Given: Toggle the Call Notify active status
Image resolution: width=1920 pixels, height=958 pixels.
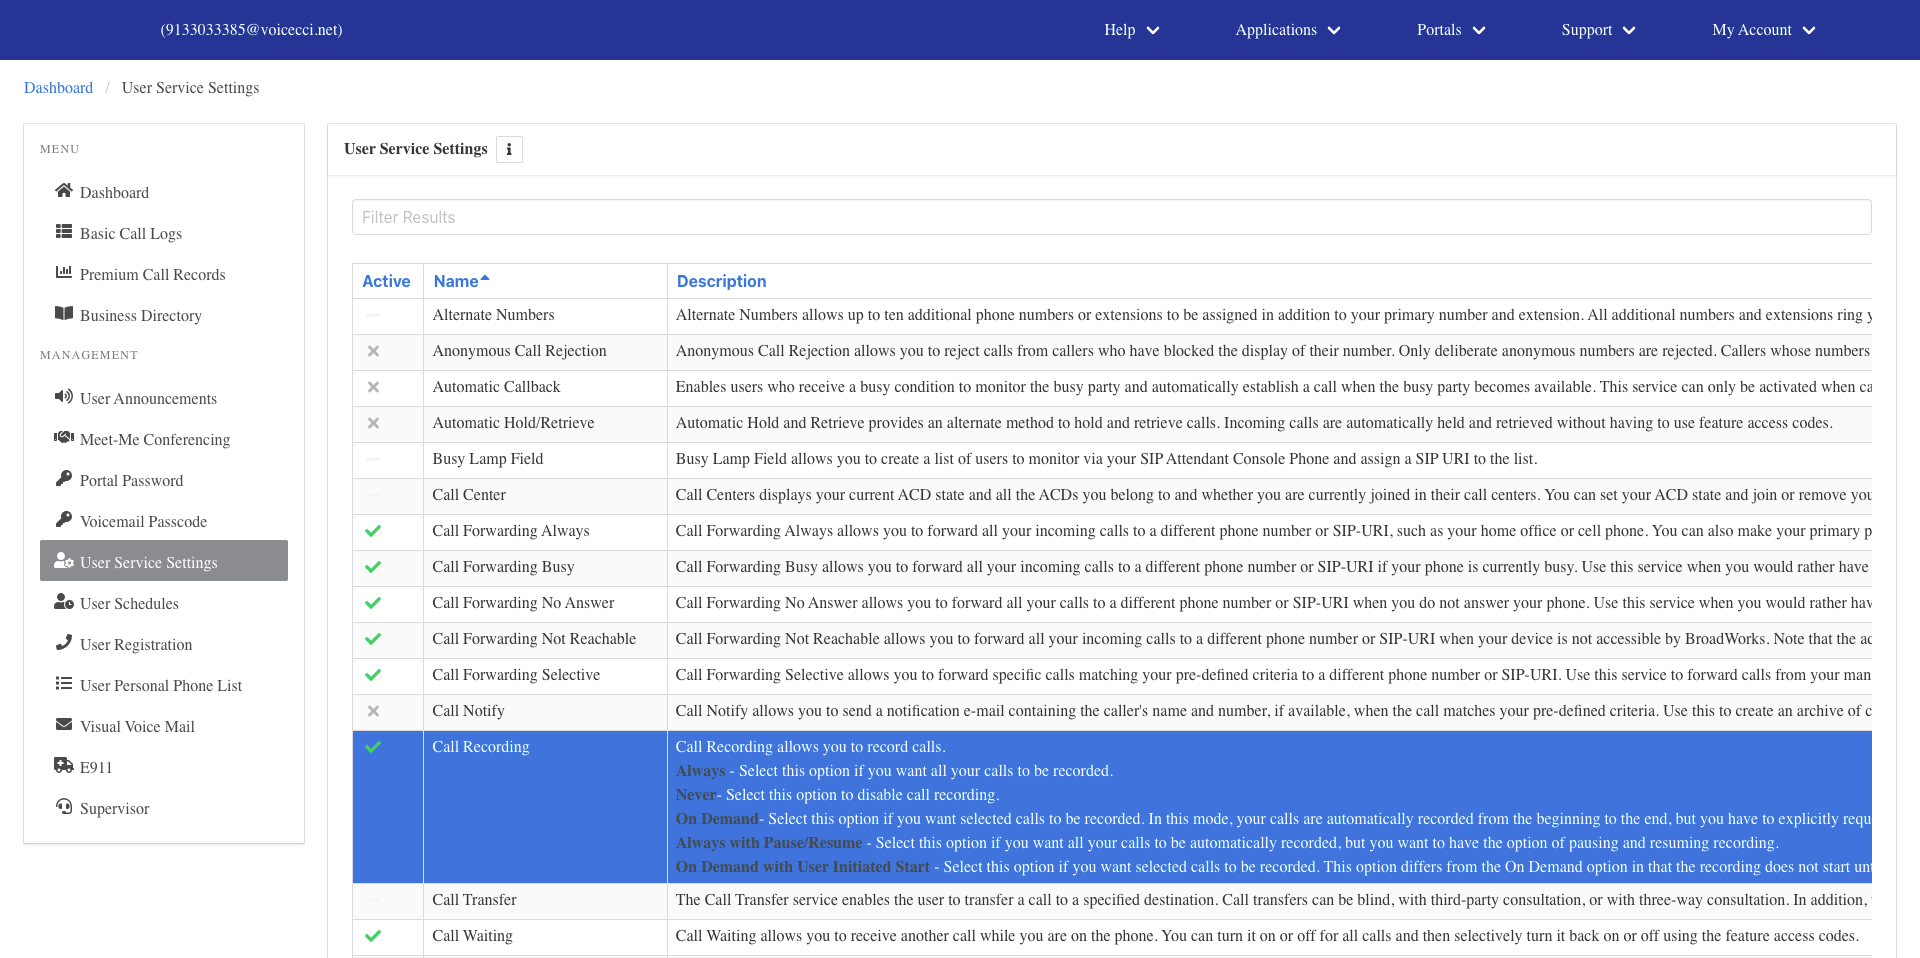Looking at the screenshot, I should (x=373, y=711).
